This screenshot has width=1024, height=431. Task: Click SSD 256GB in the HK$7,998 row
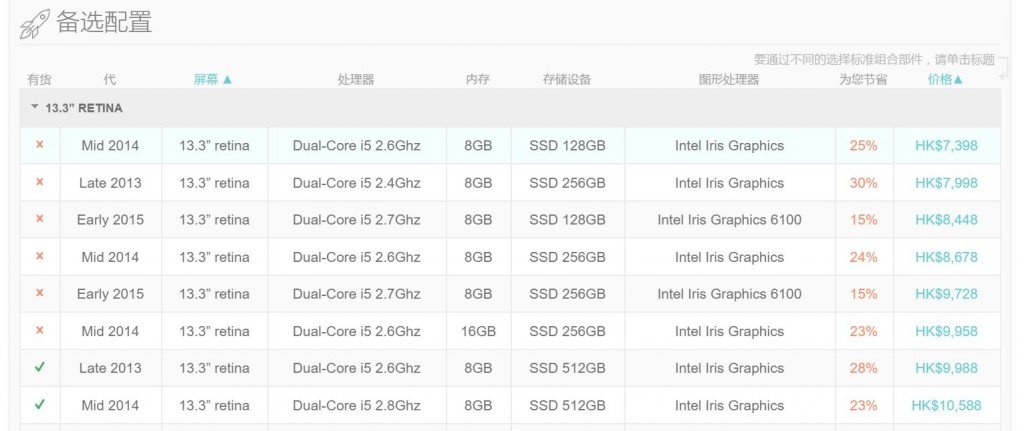568,183
